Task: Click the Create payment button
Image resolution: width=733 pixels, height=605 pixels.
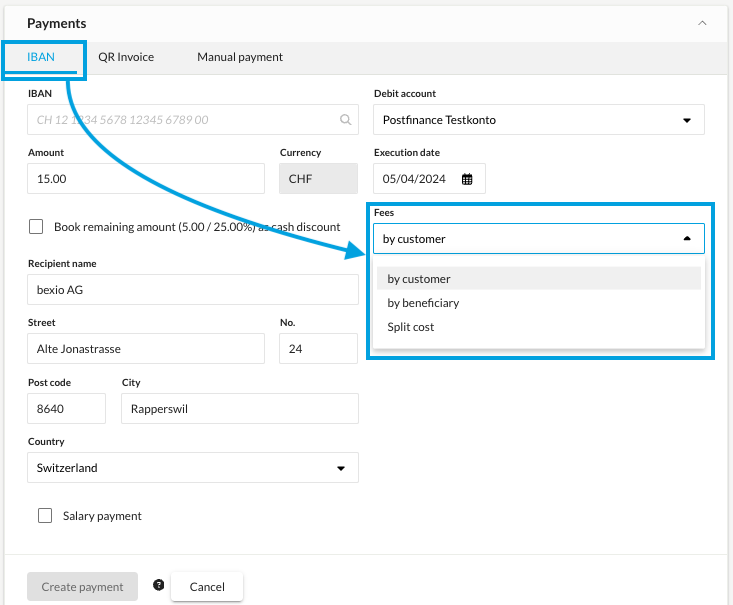Action: 82,587
